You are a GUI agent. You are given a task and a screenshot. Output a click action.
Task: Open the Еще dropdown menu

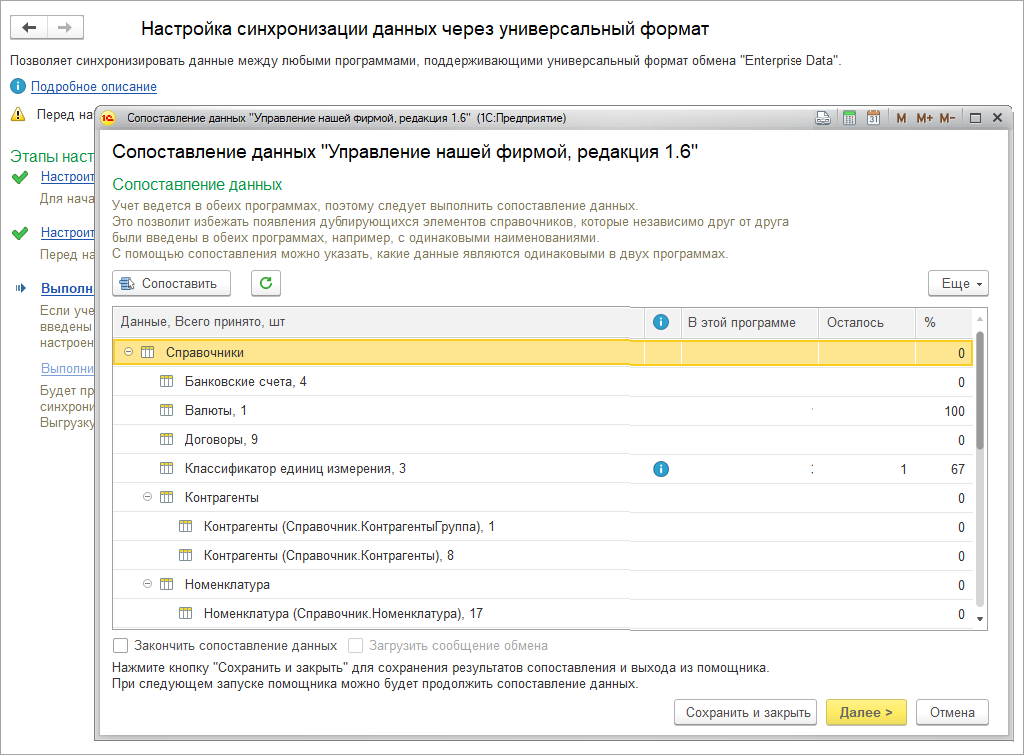(x=957, y=284)
